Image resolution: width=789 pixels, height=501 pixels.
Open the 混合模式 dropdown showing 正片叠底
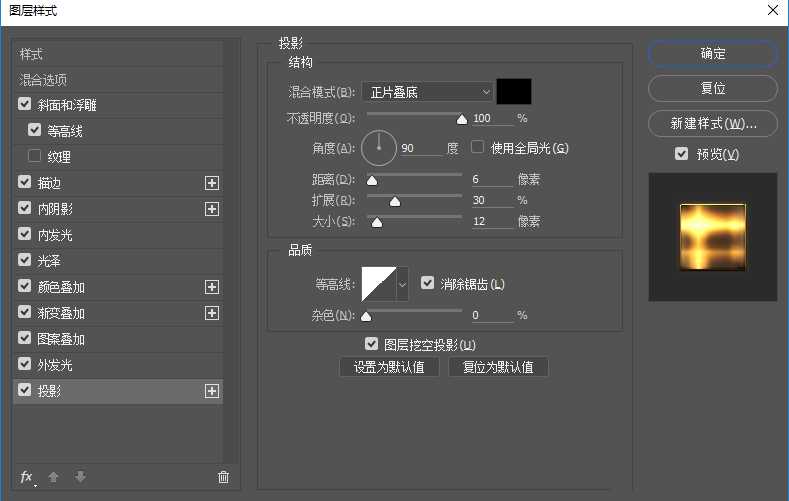428,92
